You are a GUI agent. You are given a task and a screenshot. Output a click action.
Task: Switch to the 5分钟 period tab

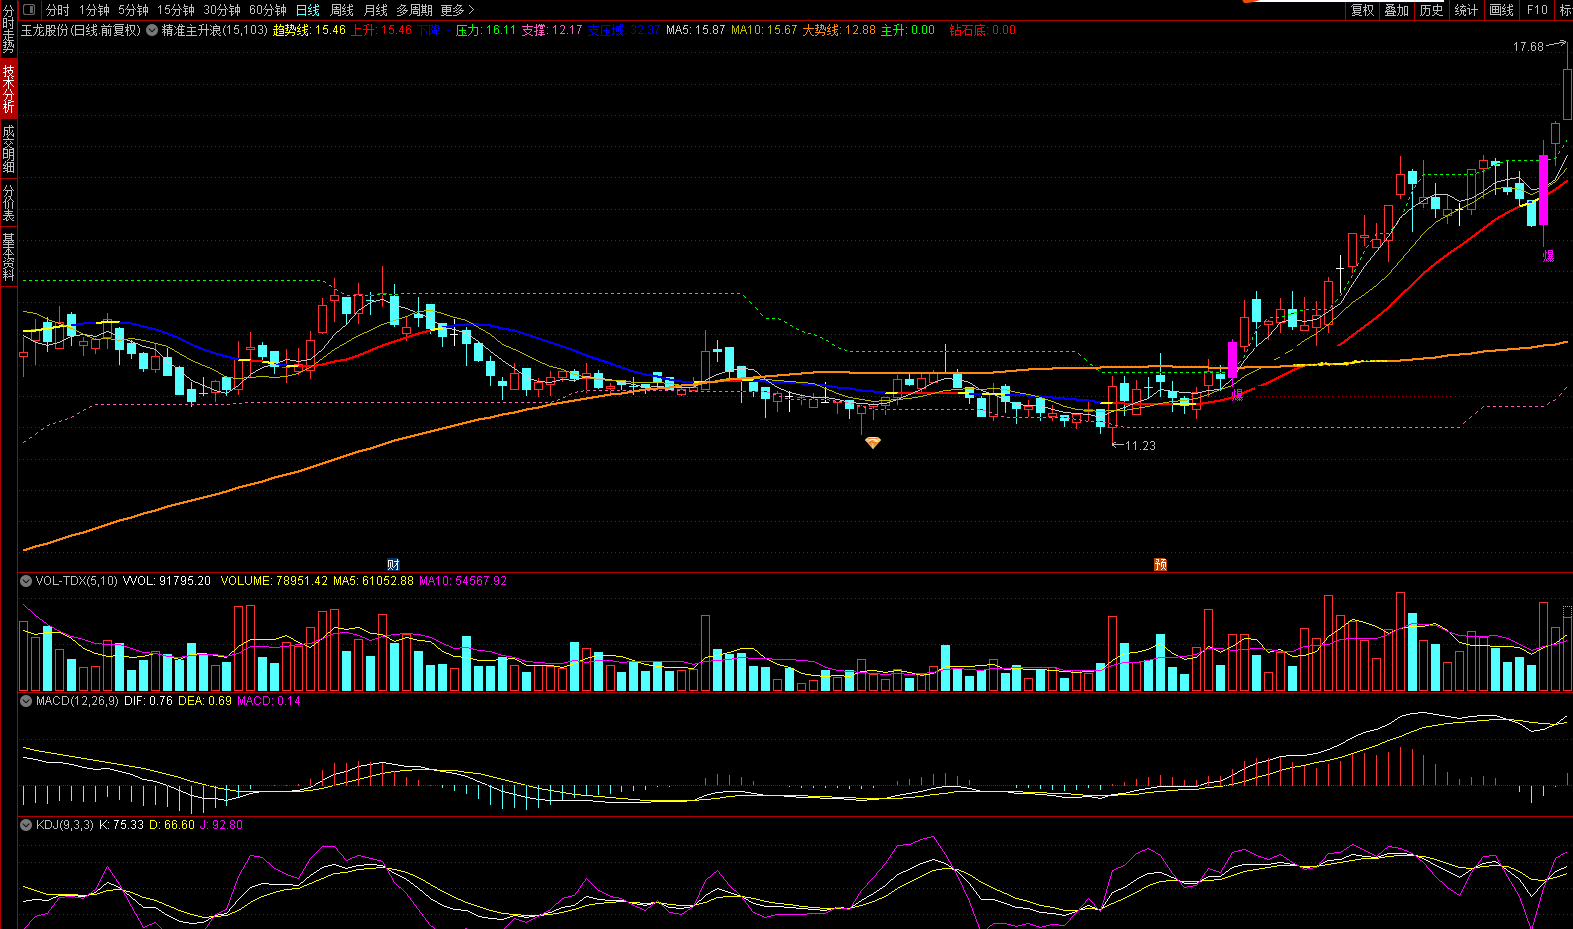133,10
